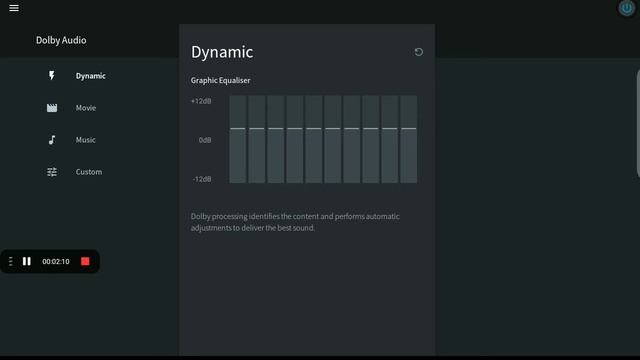The width and height of the screenshot is (640, 360).
Task: Click the 0dB scale label
Action: click(205, 140)
